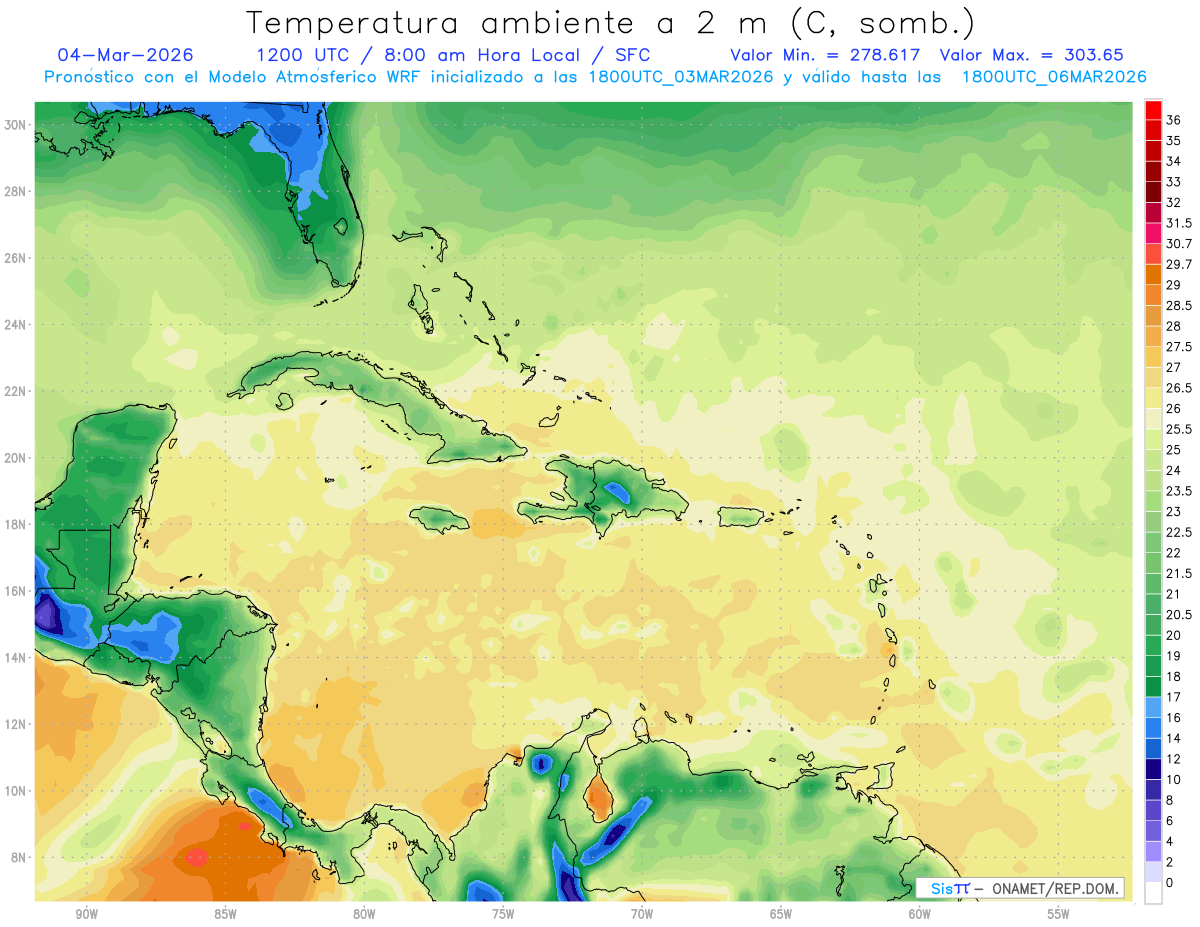Click the '16N' latitude label
Viewport: 1200px width, 927px height.
[16, 591]
